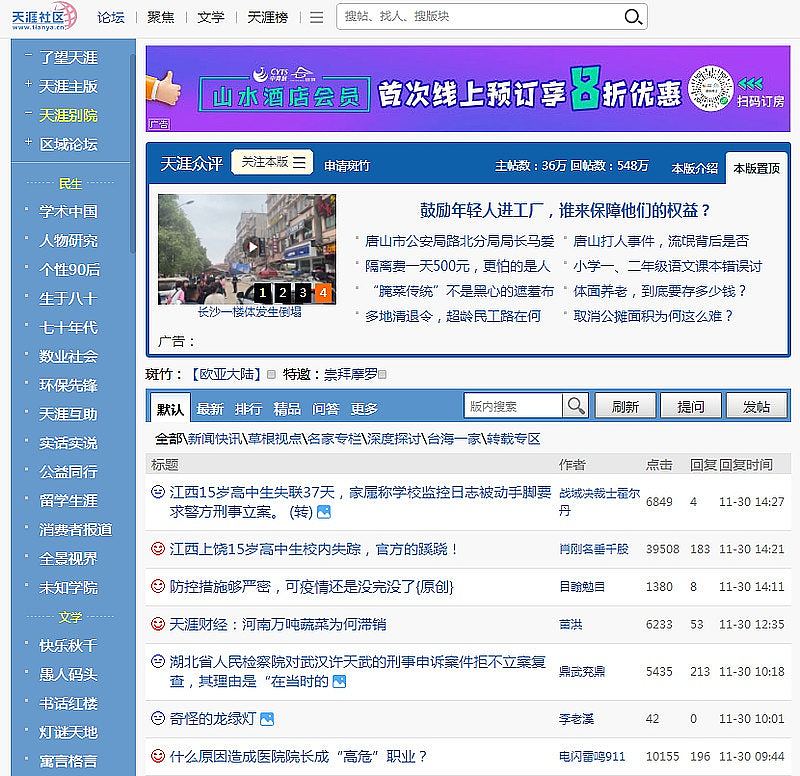Select the 默认 sorting tab

[170, 408]
